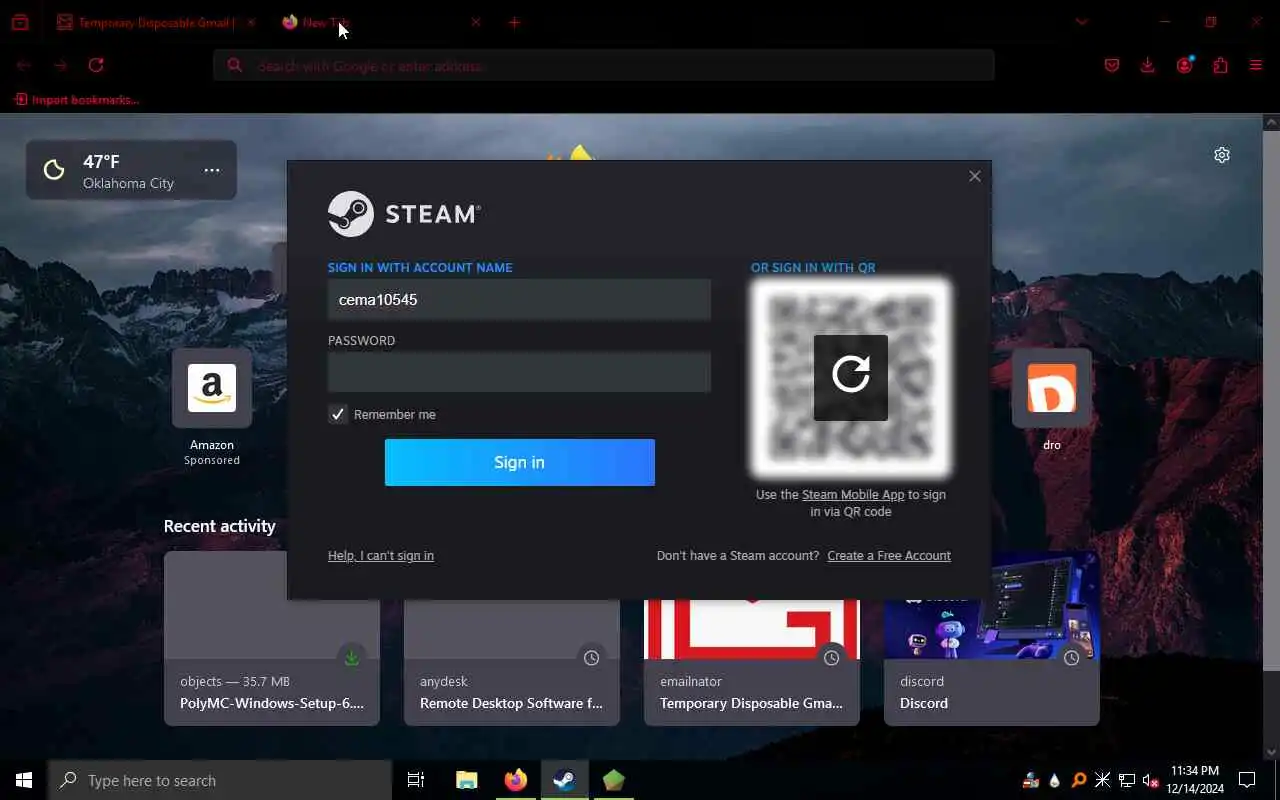Image resolution: width=1280 pixels, height=800 pixels.
Task: Click the taskbar clock showing 11:34 PM
Action: click(x=1193, y=780)
